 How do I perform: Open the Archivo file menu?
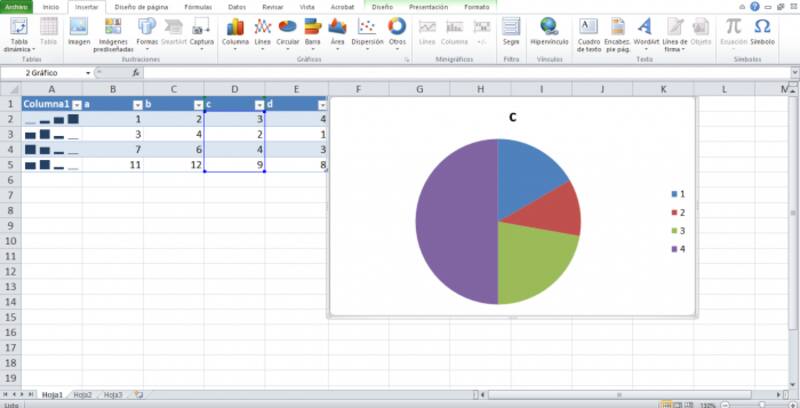click(x=16, y=6)
